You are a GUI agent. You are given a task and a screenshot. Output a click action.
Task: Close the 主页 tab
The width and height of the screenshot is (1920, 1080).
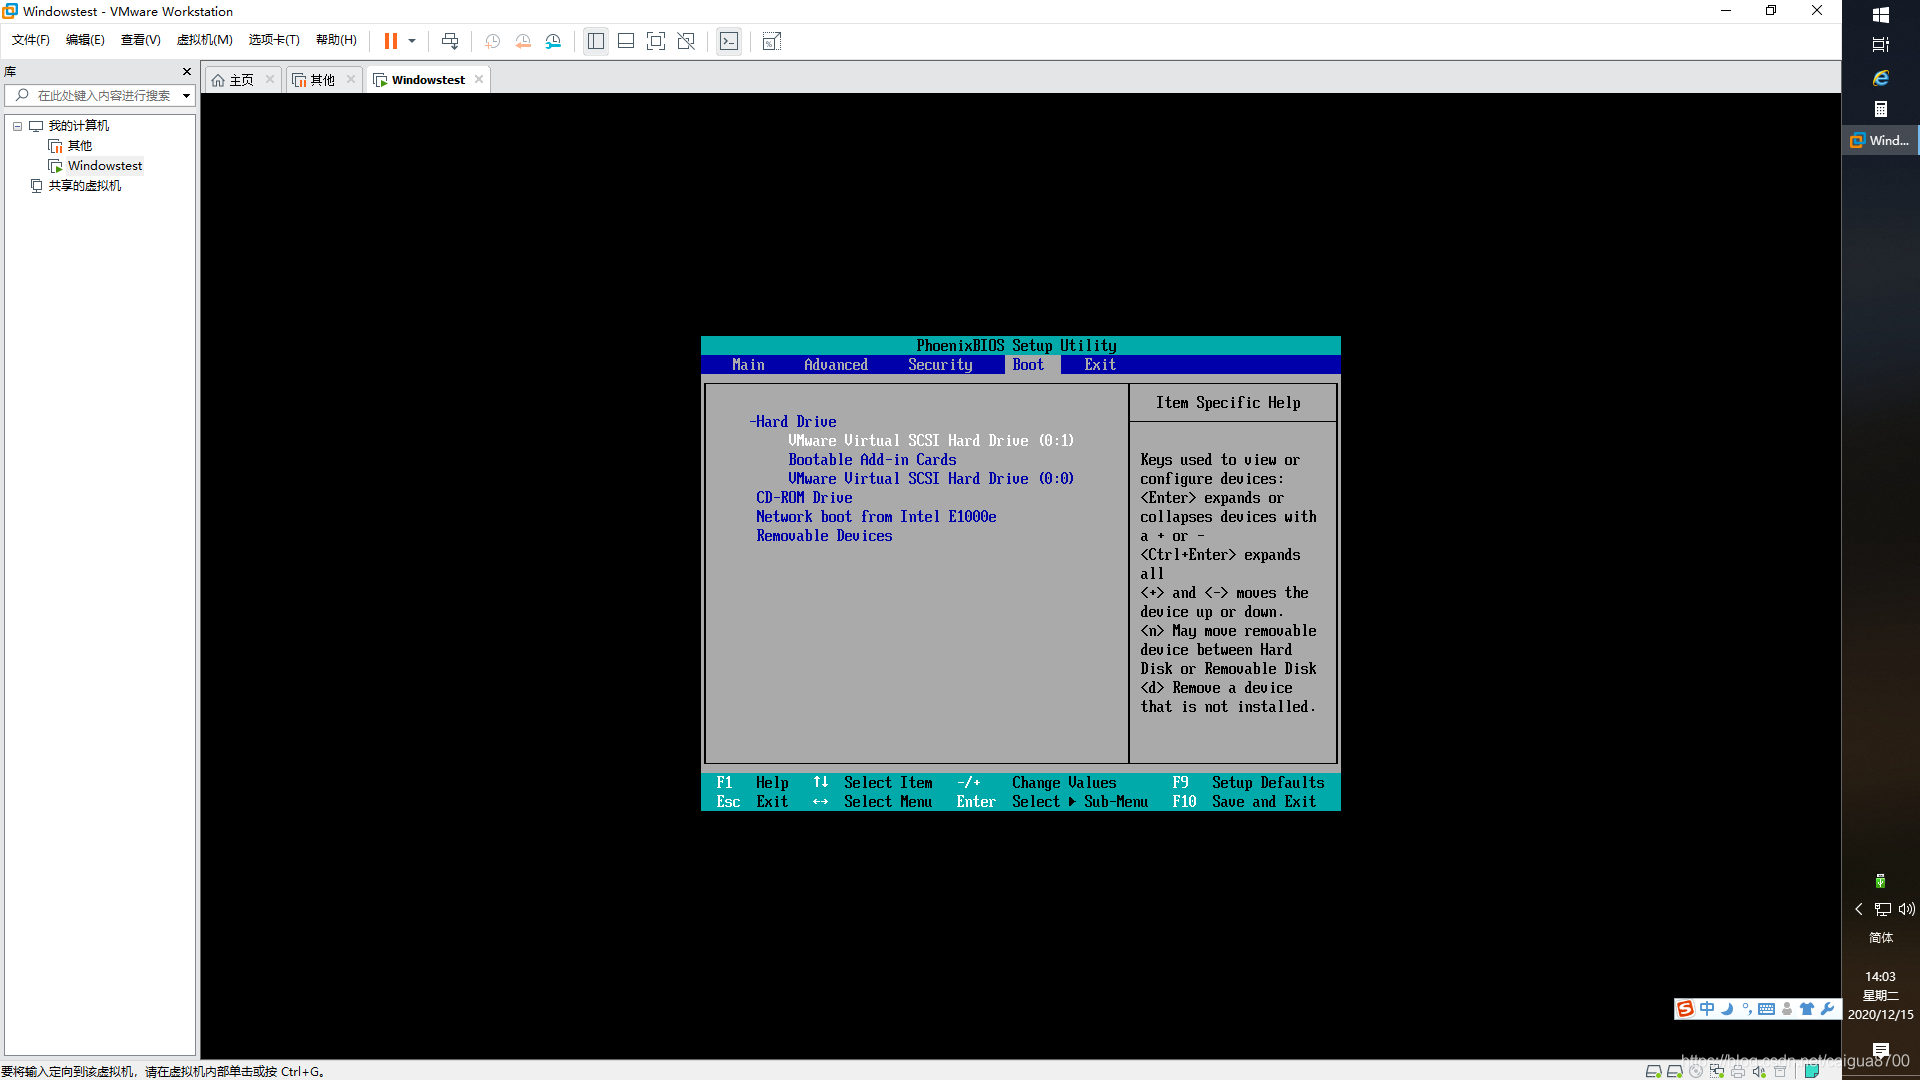tap(270, 80)
